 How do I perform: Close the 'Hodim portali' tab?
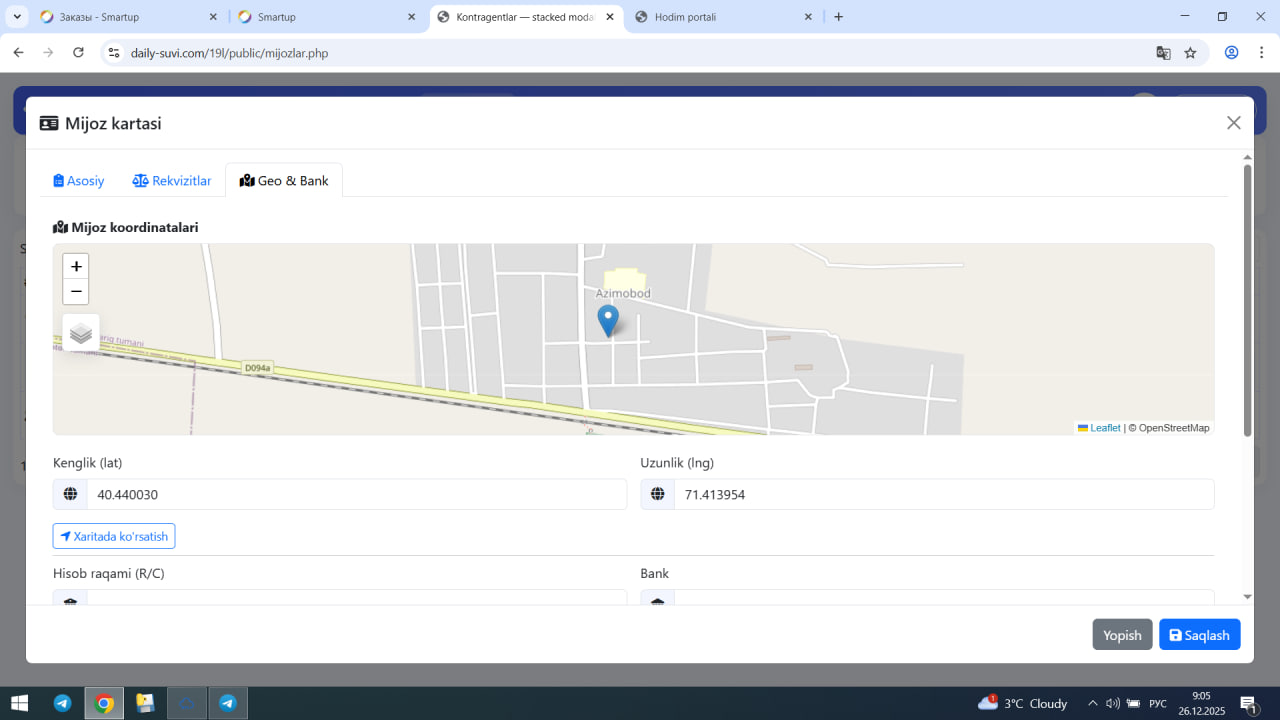(x=808, y=17)
